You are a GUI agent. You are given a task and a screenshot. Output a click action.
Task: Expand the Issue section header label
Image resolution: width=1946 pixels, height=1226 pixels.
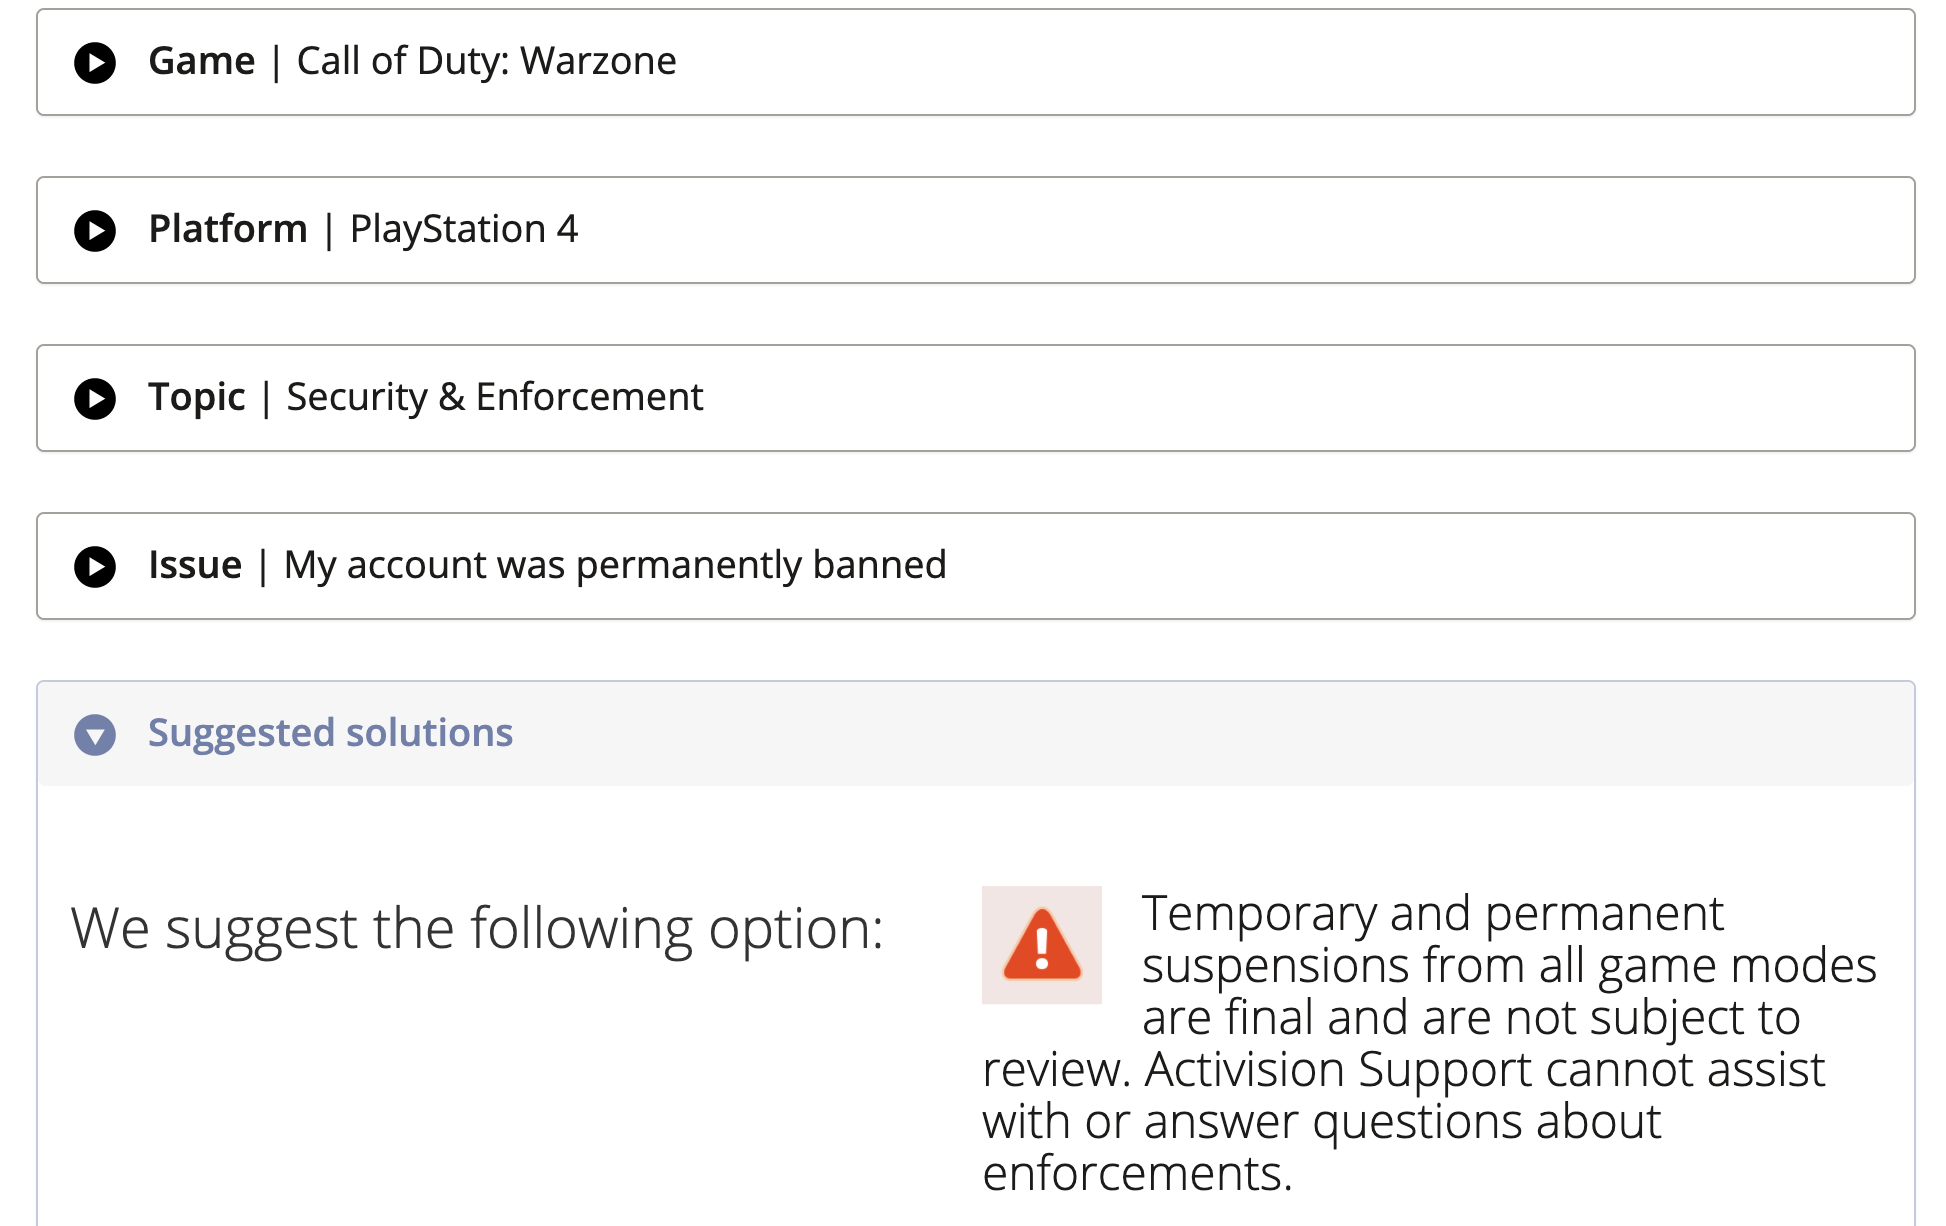coord(195,565)
